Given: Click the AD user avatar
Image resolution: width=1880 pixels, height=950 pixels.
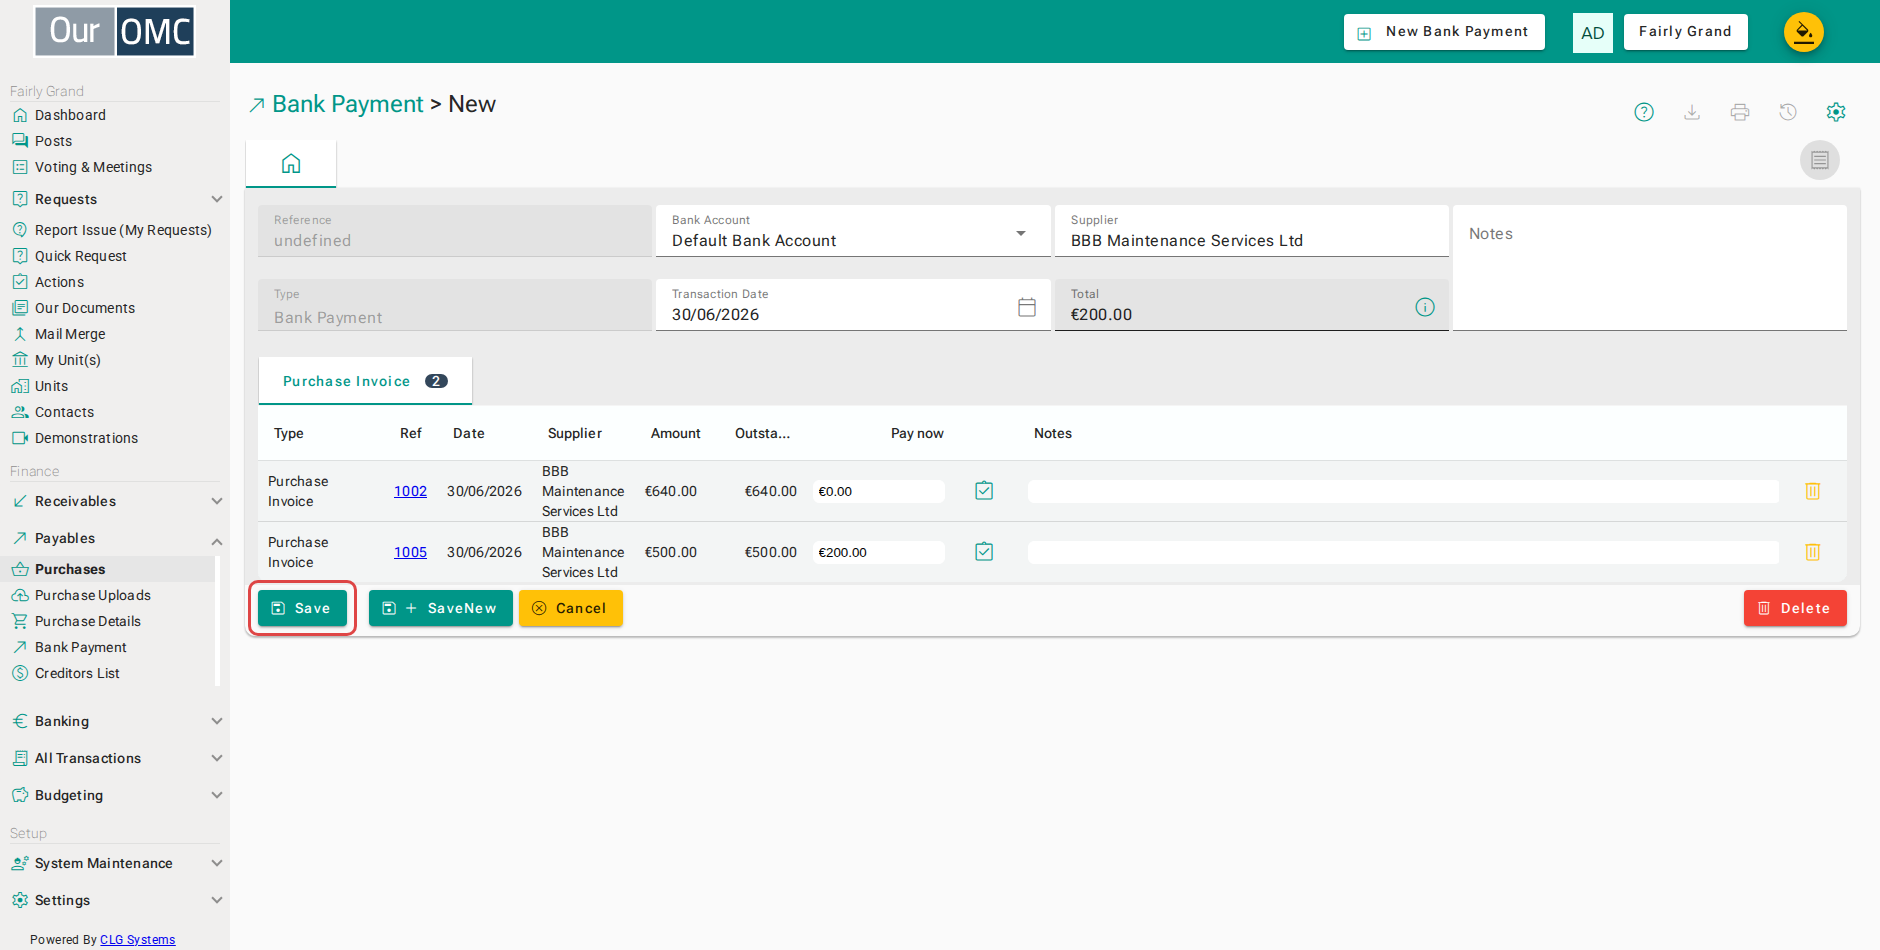Looking at the screenshot, I should click(1593, 33).
